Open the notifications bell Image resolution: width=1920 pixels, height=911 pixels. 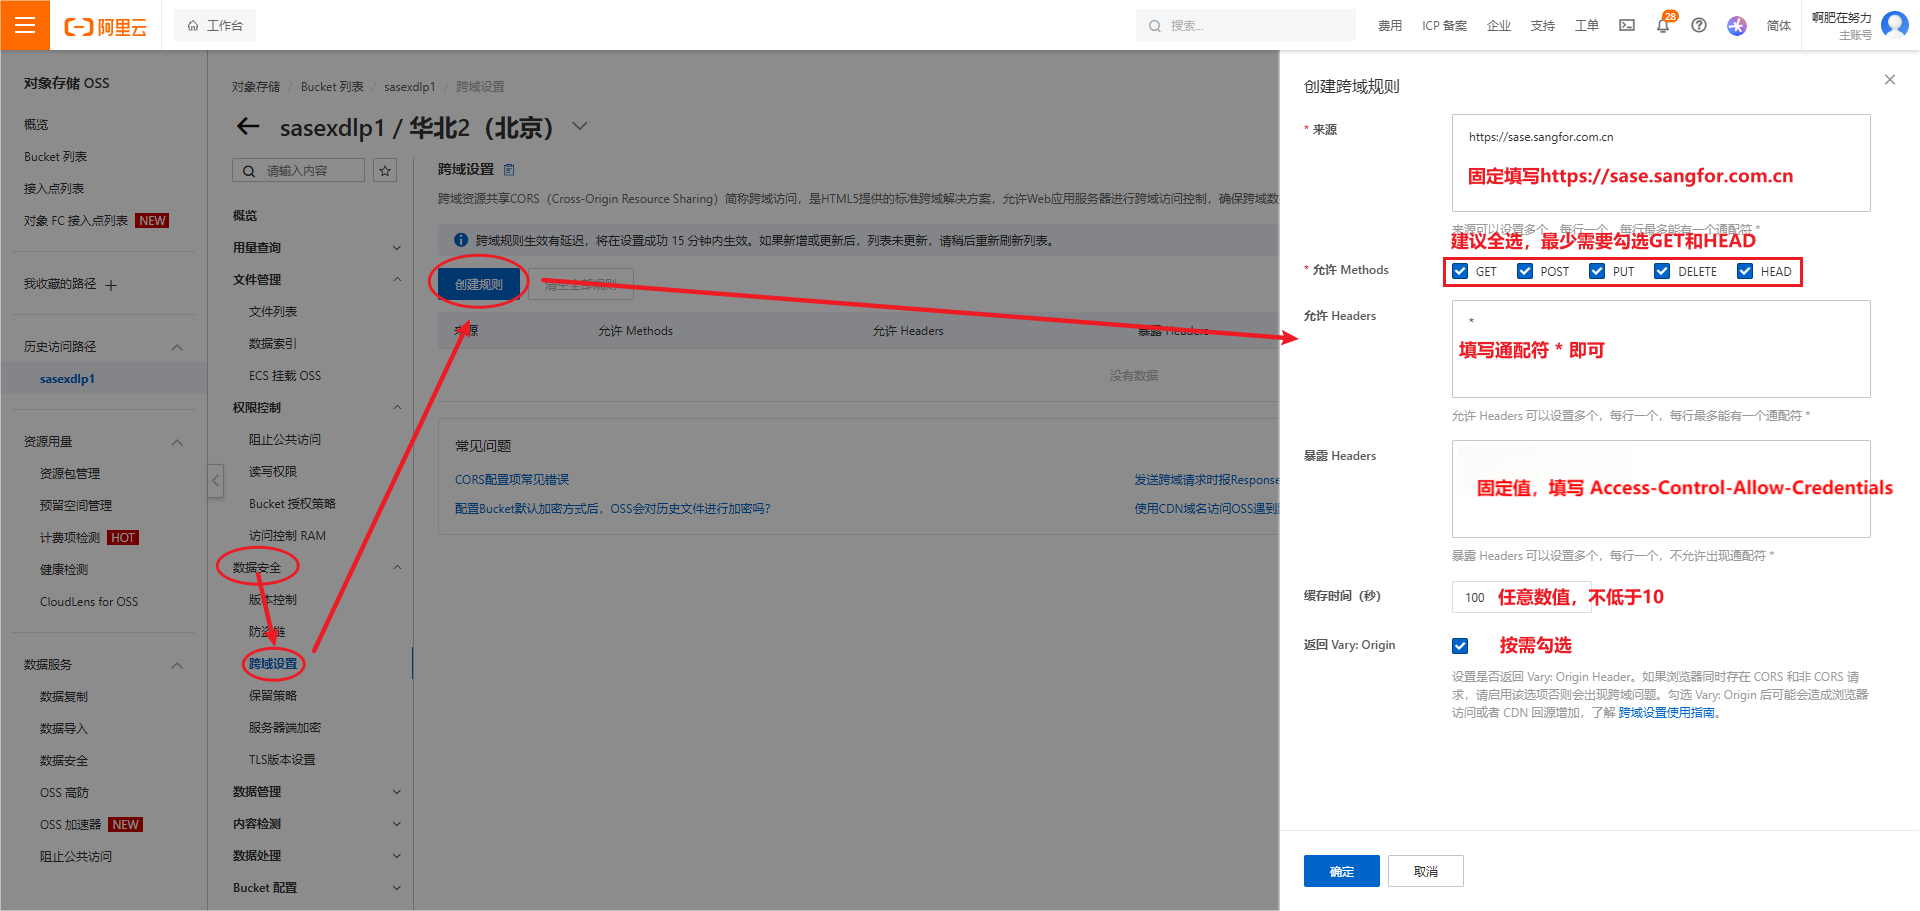pos(1663,26)
